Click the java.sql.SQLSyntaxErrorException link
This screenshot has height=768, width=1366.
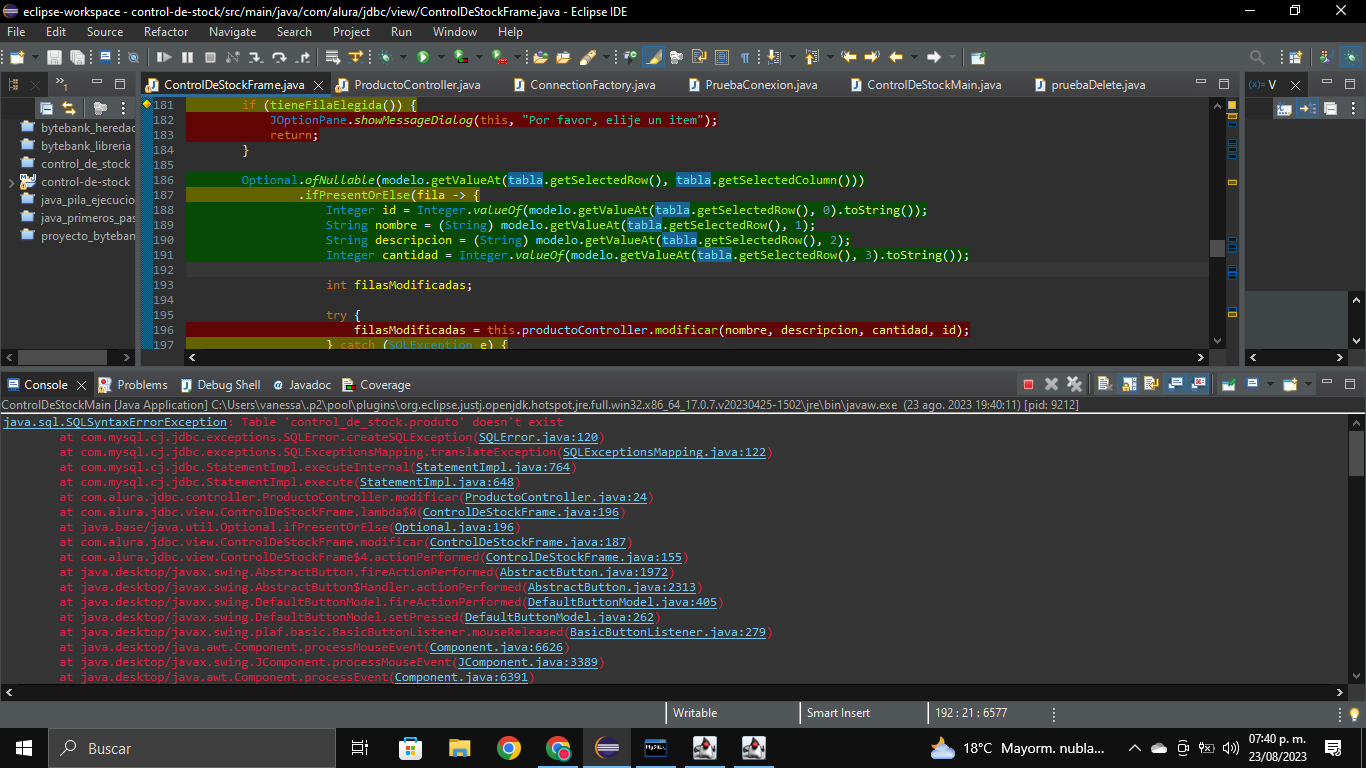[115, 422]
